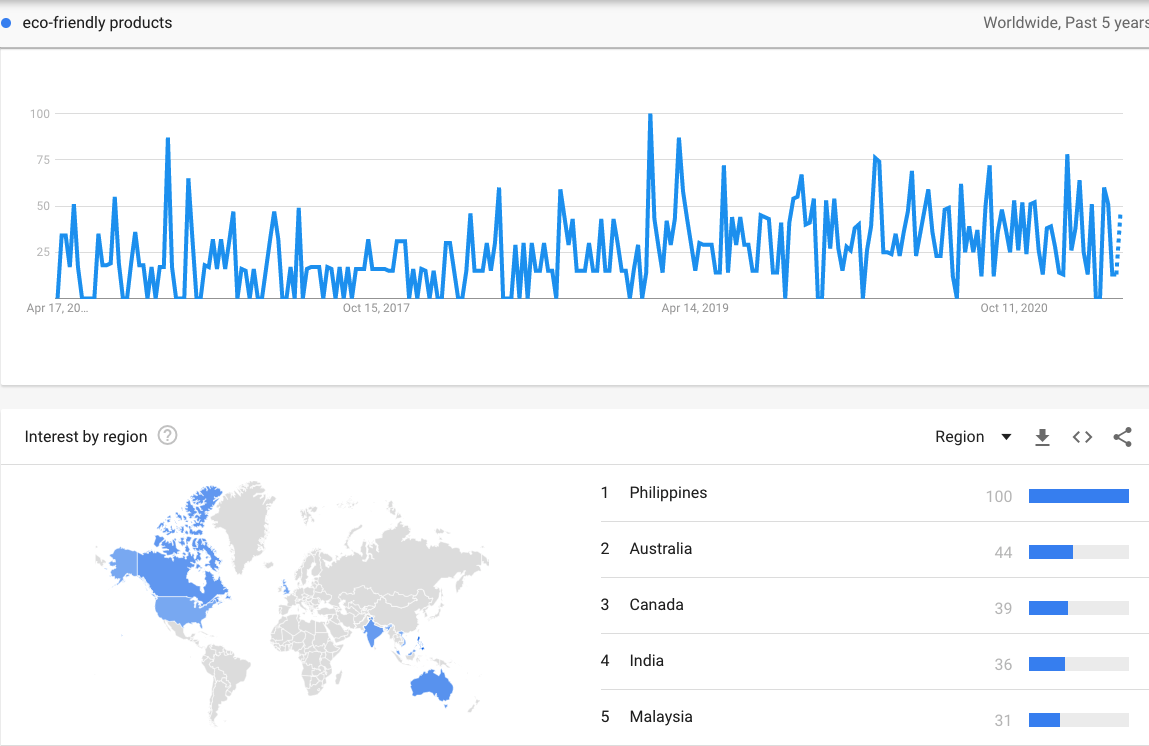Share the Interest by region panel
This screenshot has height=746, width=1149.
(1122, 437)
